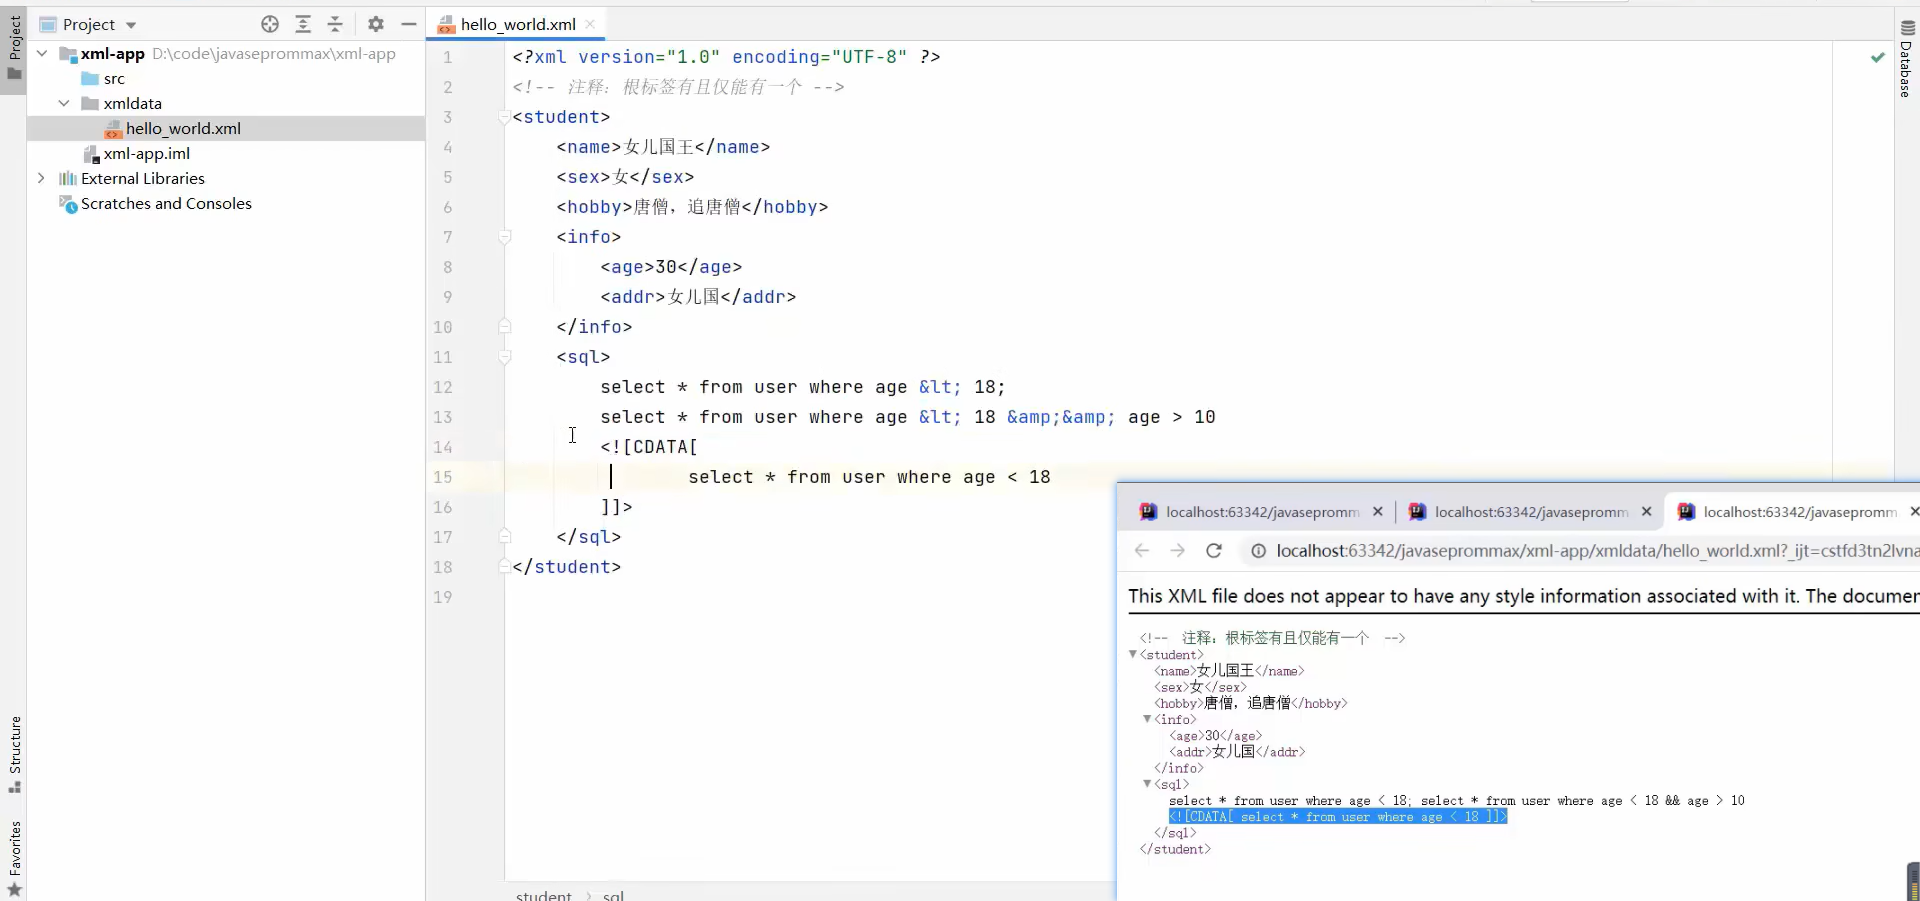Collapse the xmldata folder
Screen dimensions: 1920x901
click(64, 103)
